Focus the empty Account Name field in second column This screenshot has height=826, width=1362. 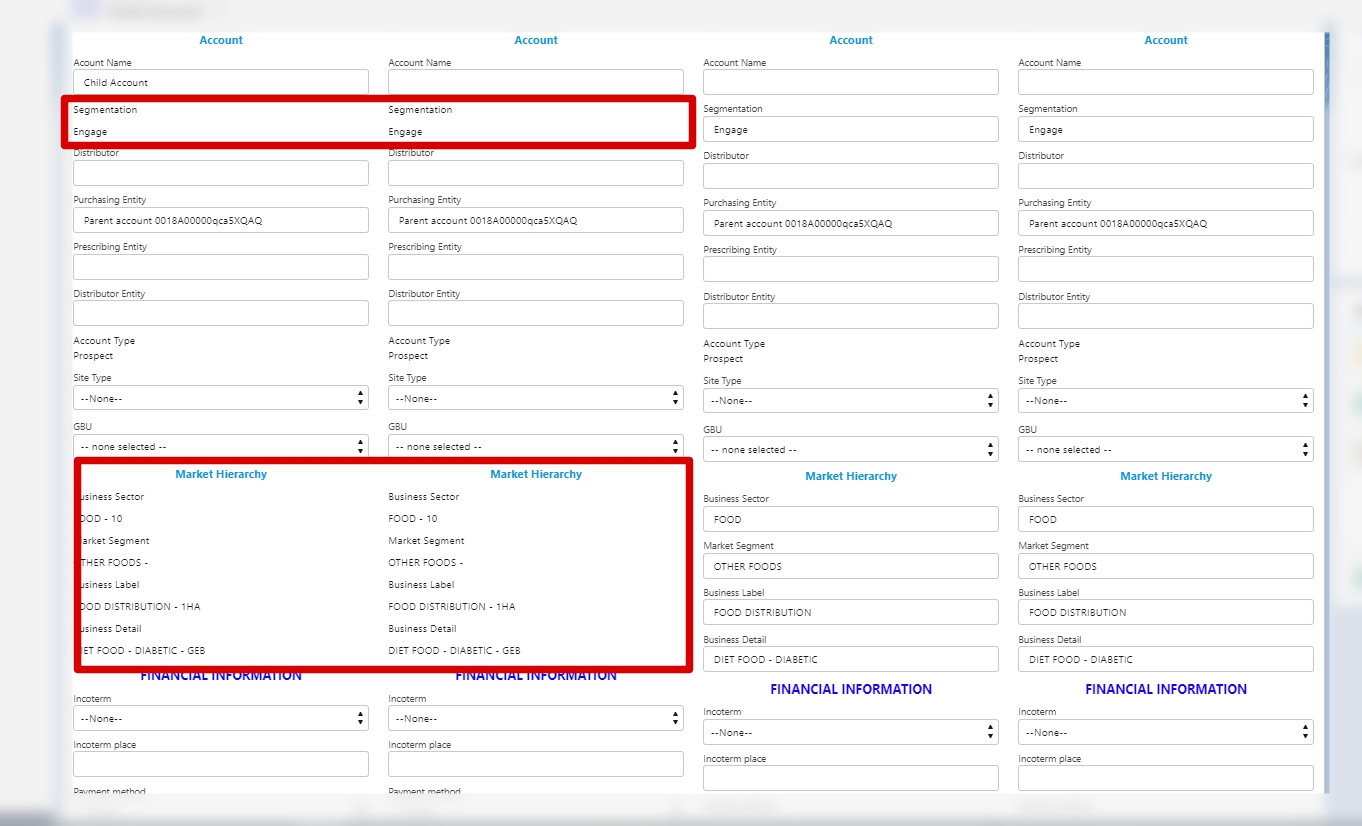[x=536, y=82]
